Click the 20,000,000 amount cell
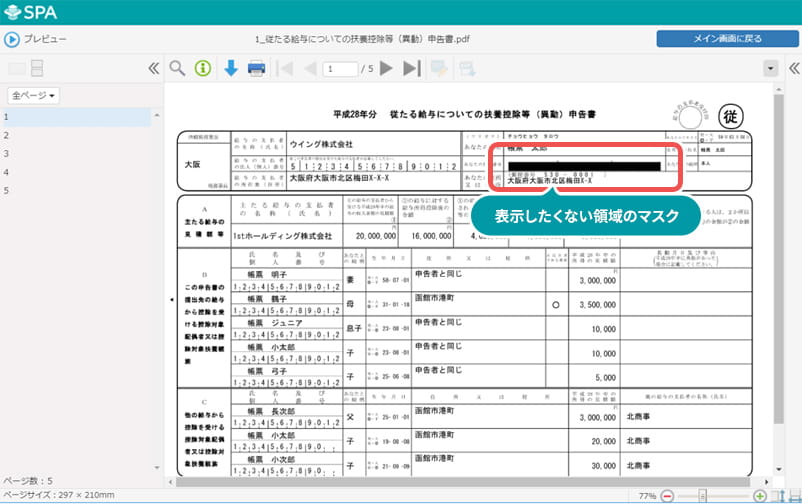802x504 pixels. 376,236
